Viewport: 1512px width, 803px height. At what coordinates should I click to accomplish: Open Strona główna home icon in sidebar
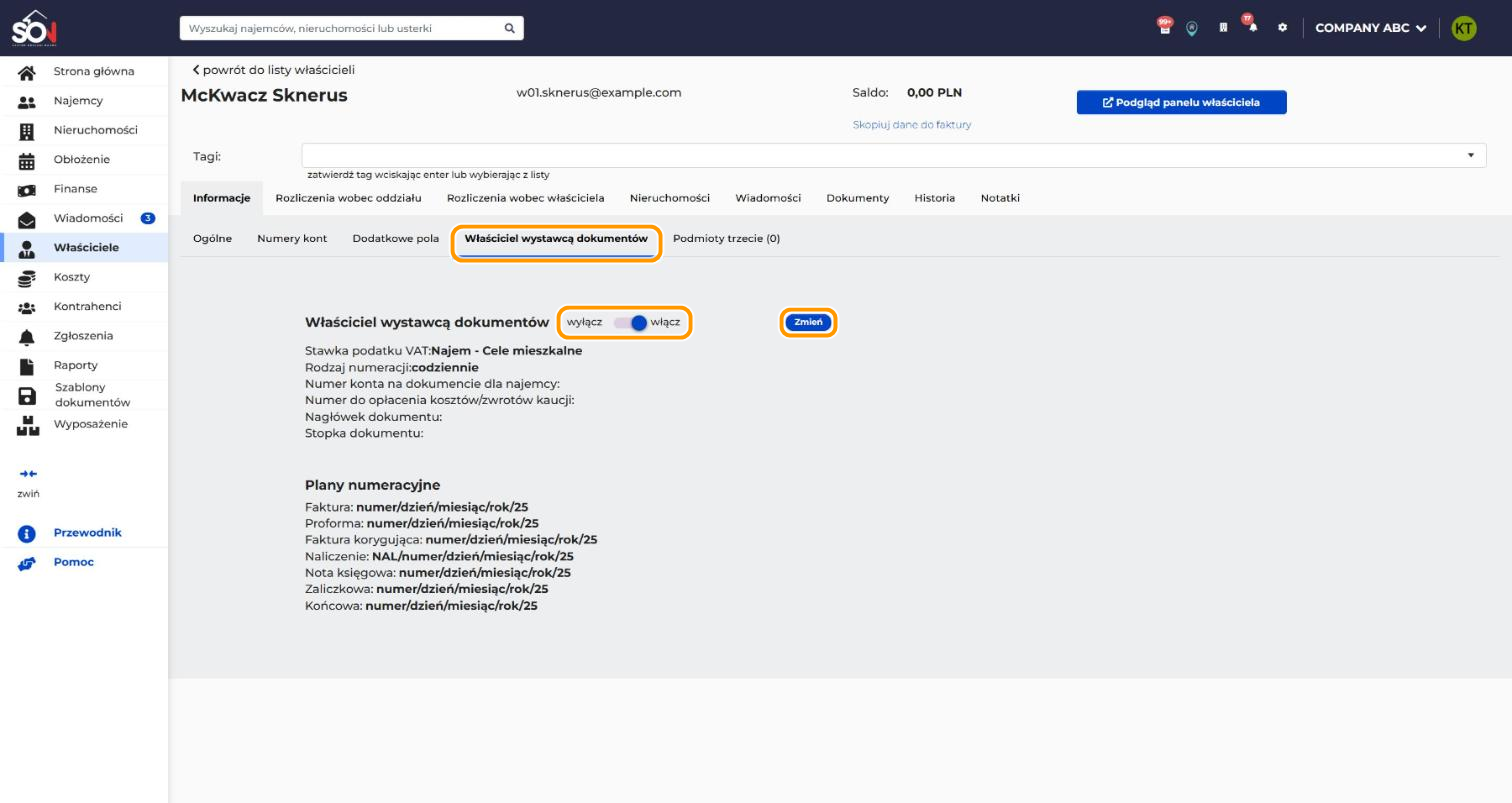[27, 72]
